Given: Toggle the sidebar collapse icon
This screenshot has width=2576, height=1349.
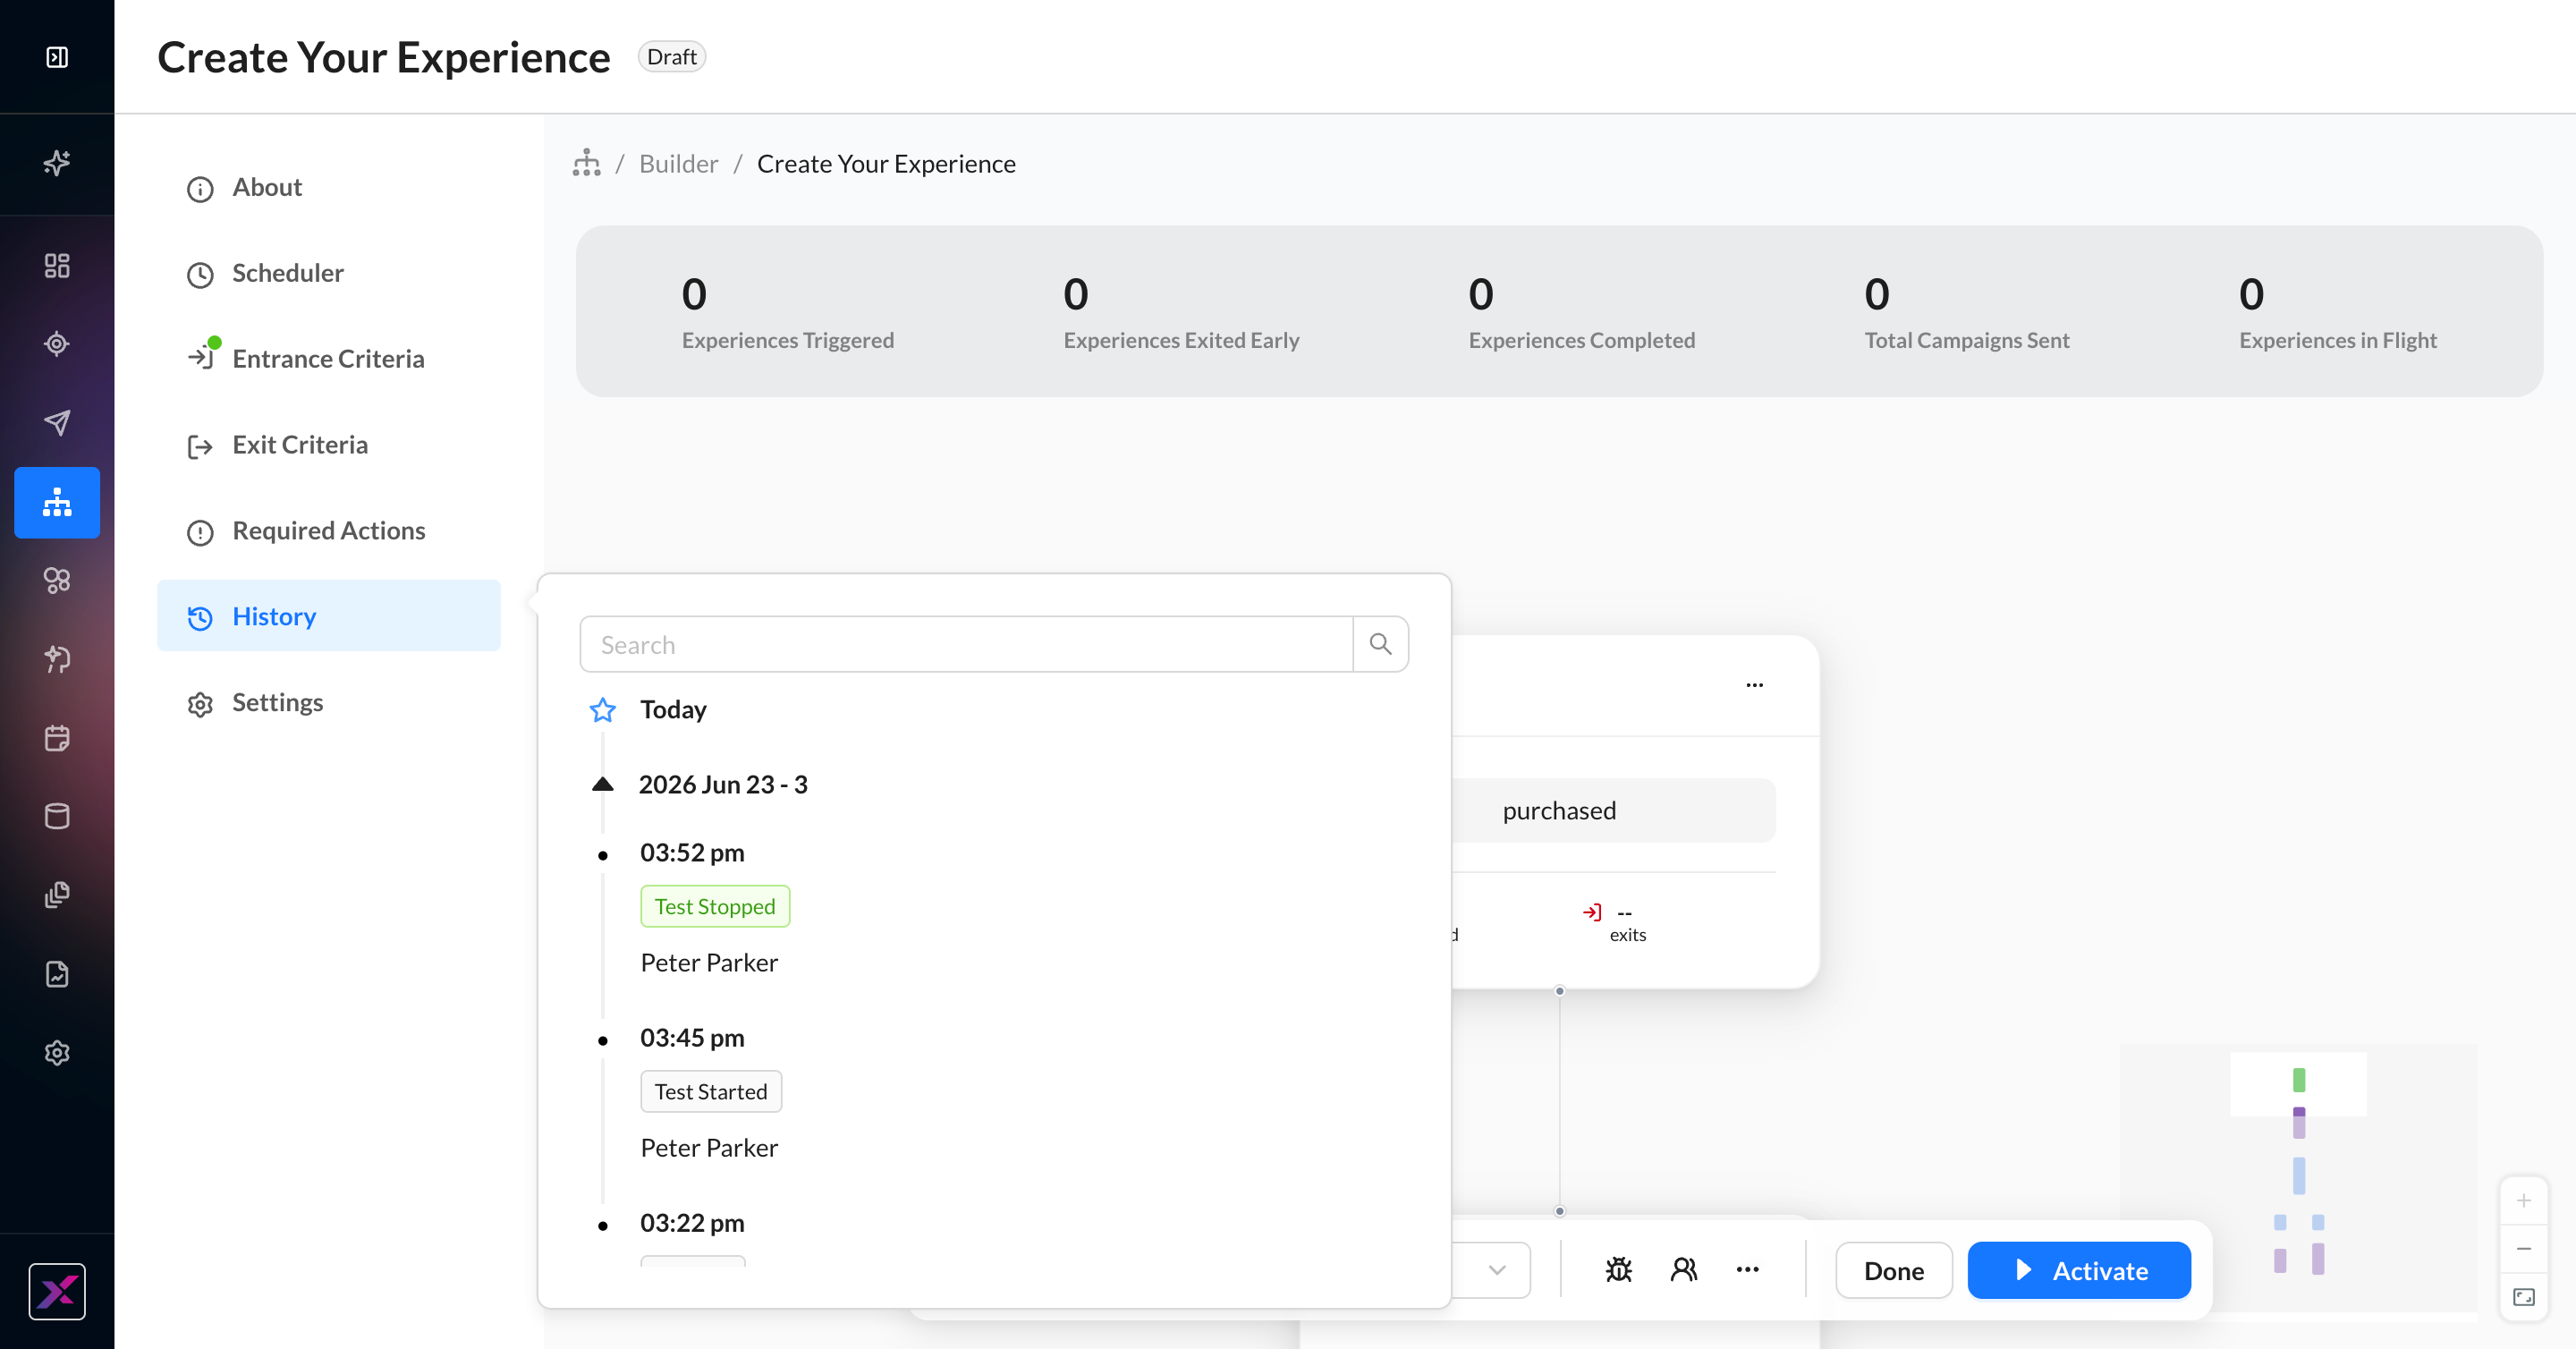Looking at the screenshot, I should pyautogui.click(x=57, y=57).
